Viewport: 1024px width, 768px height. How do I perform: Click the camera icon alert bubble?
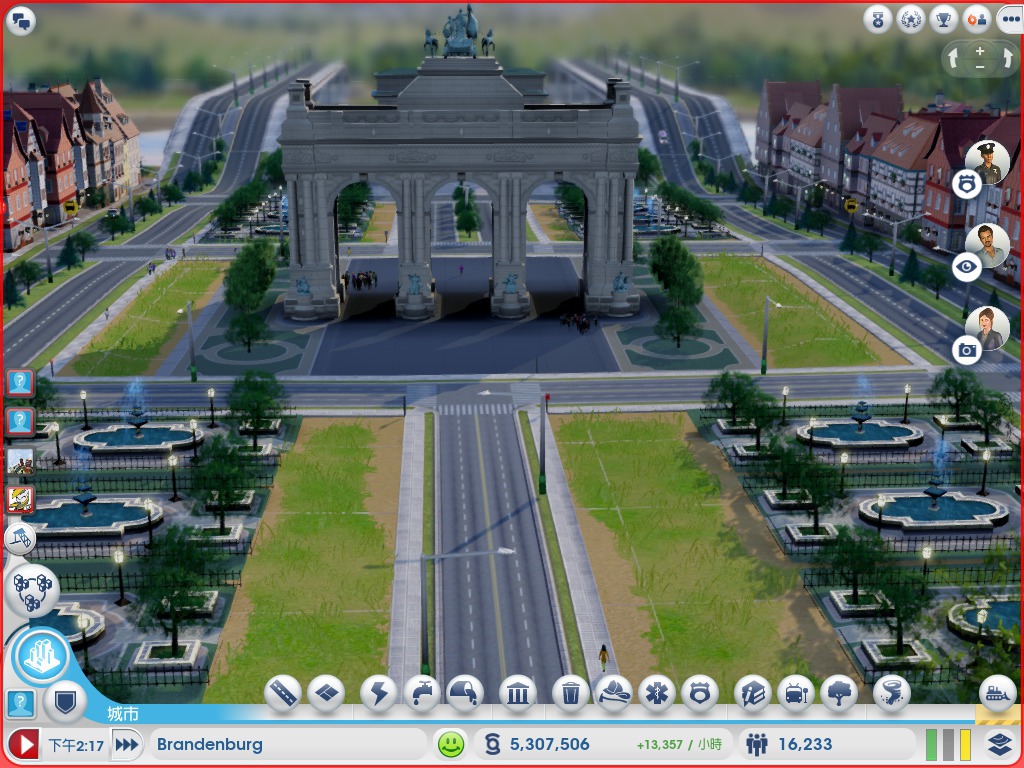tap(967, 350)
